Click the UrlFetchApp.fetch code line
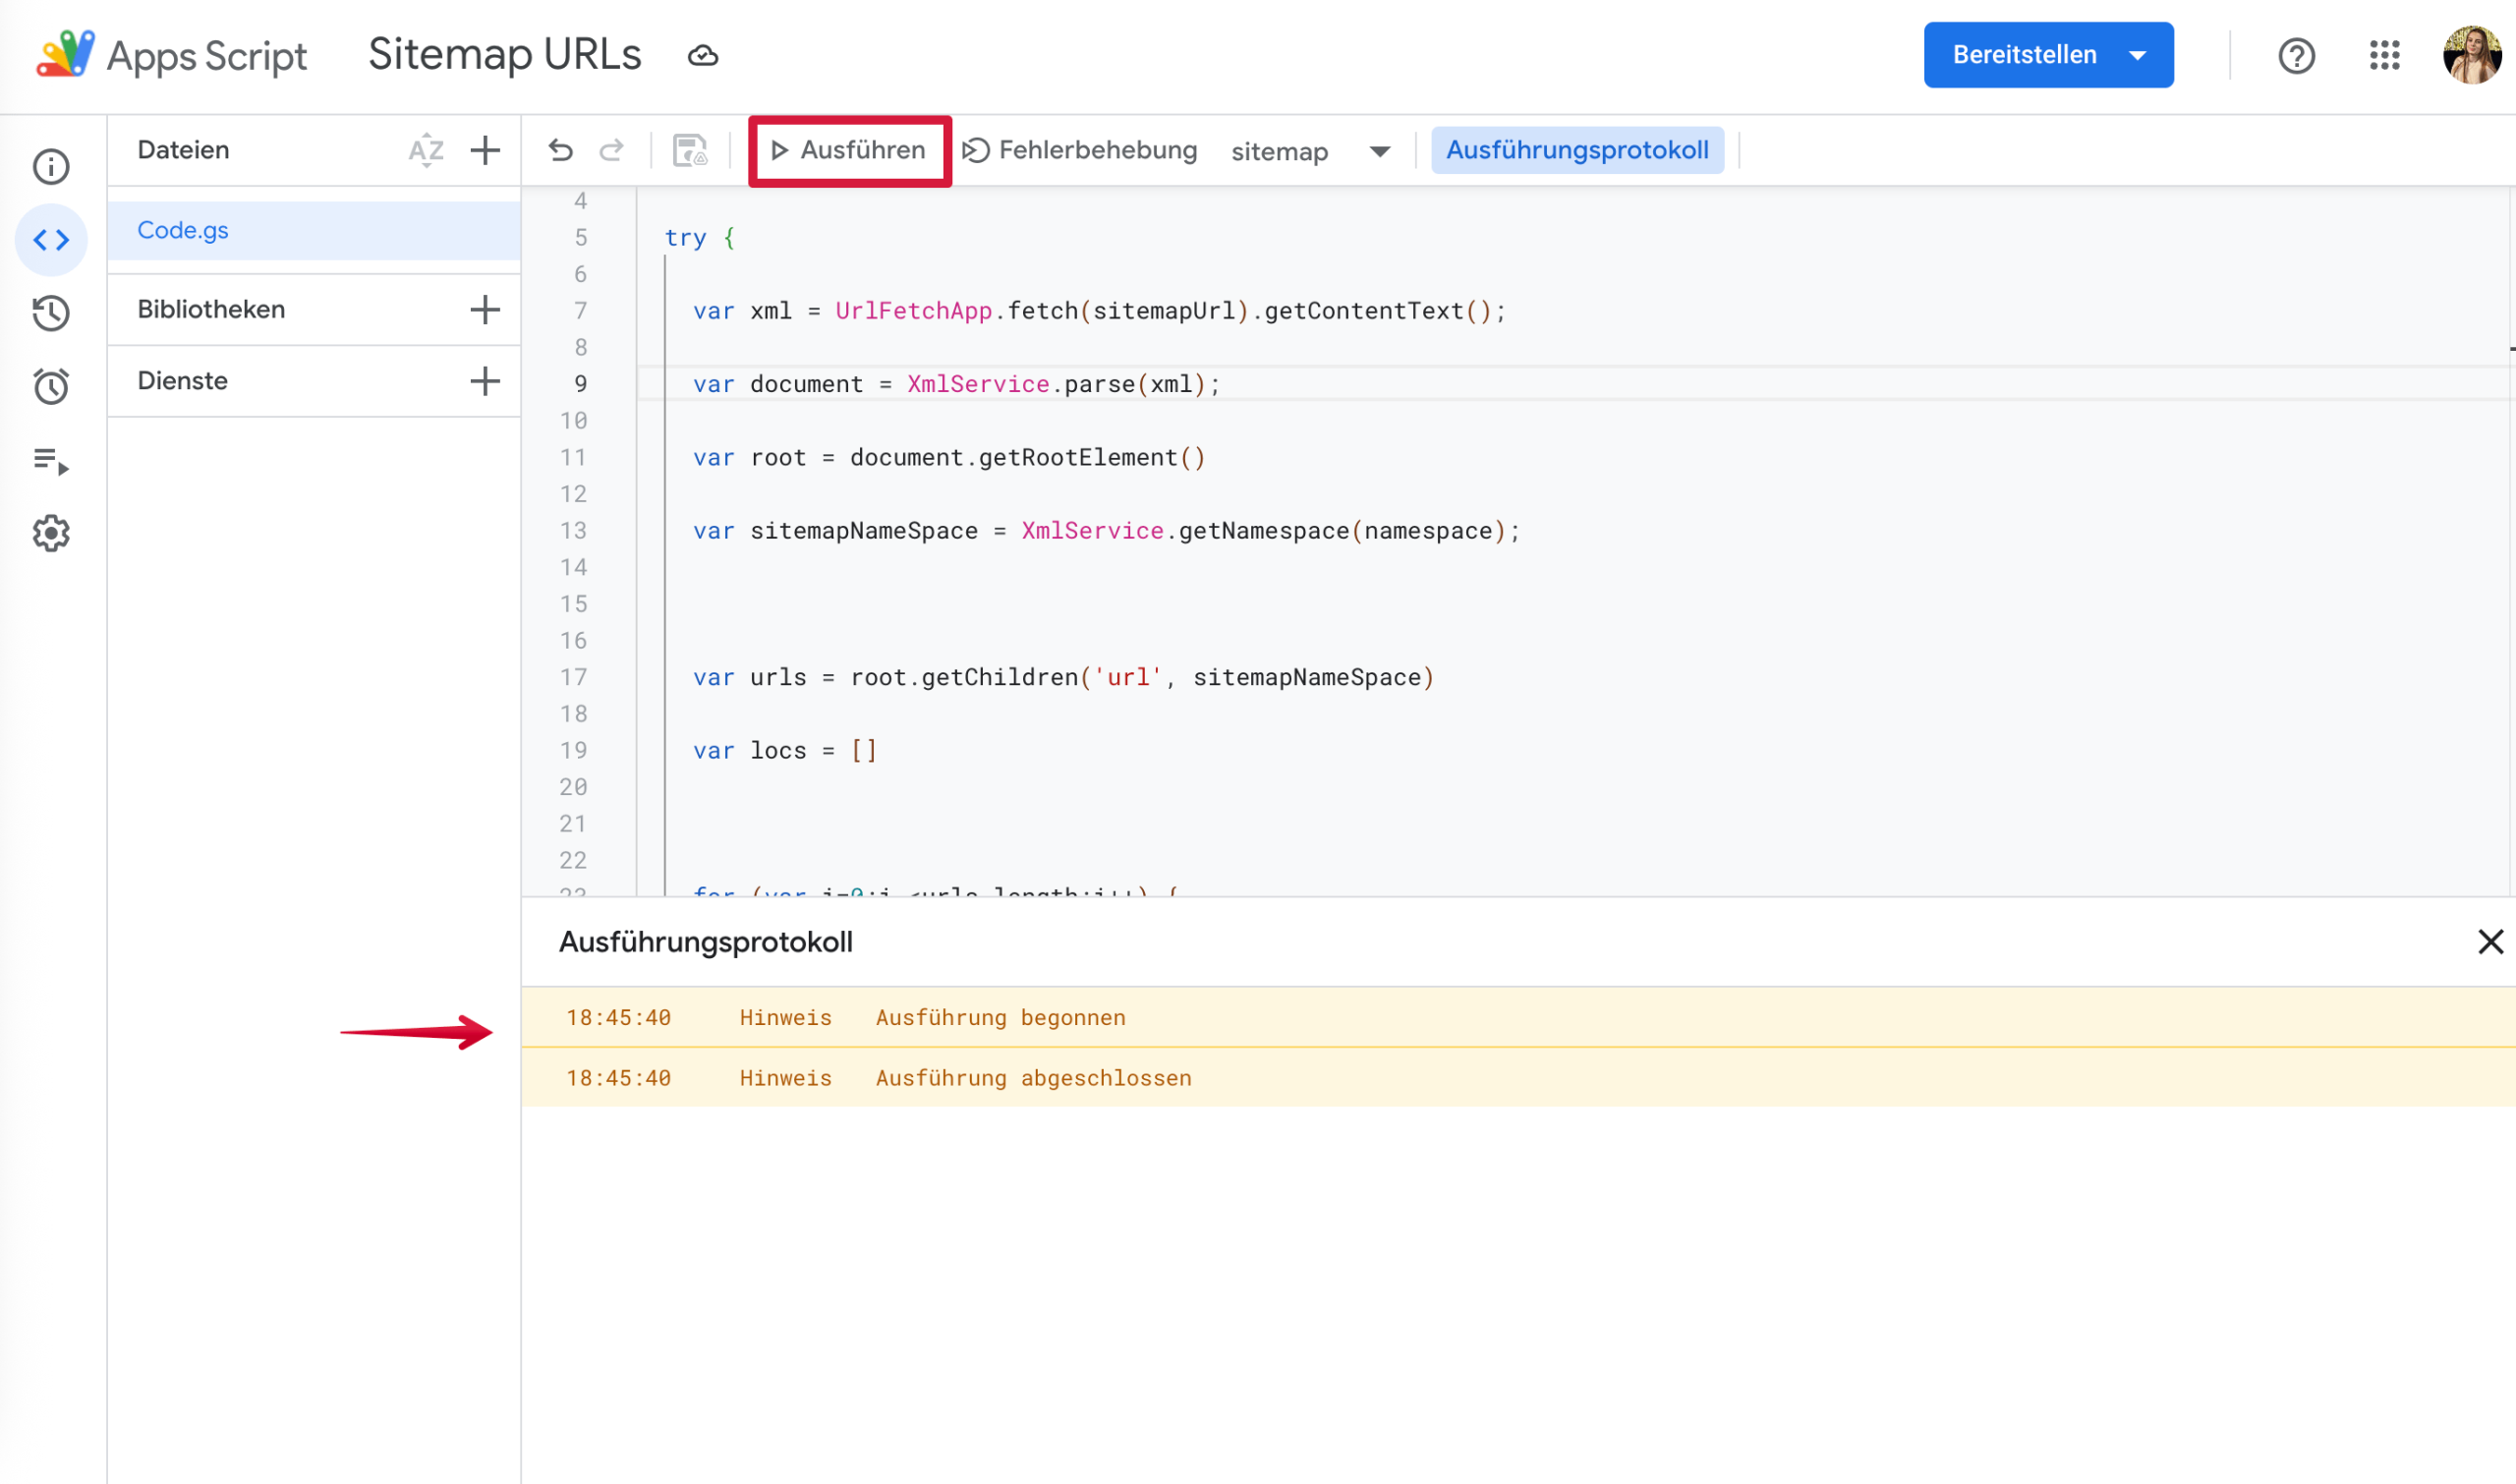This screenshot has height=1484, width=2516. 1099,311
